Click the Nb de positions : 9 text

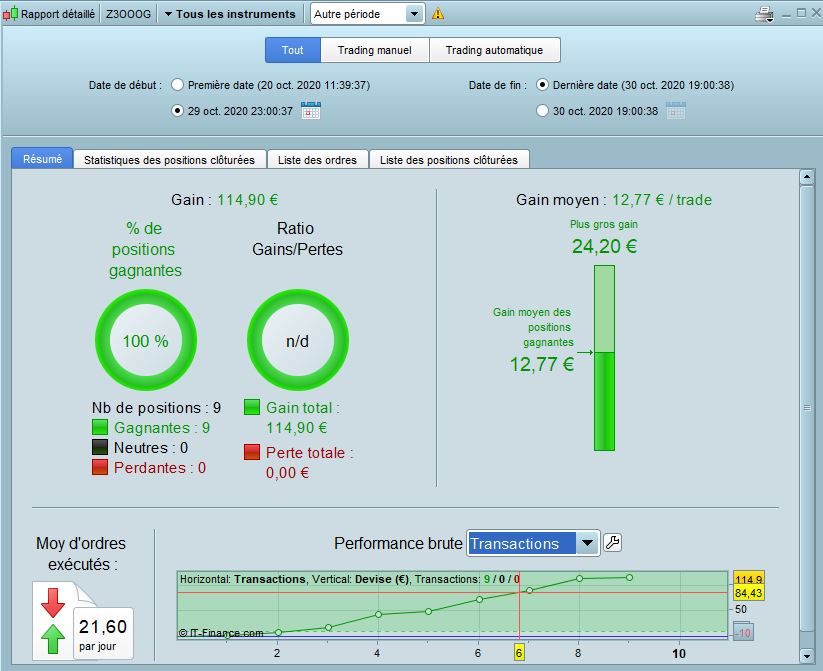coord(156,407)
